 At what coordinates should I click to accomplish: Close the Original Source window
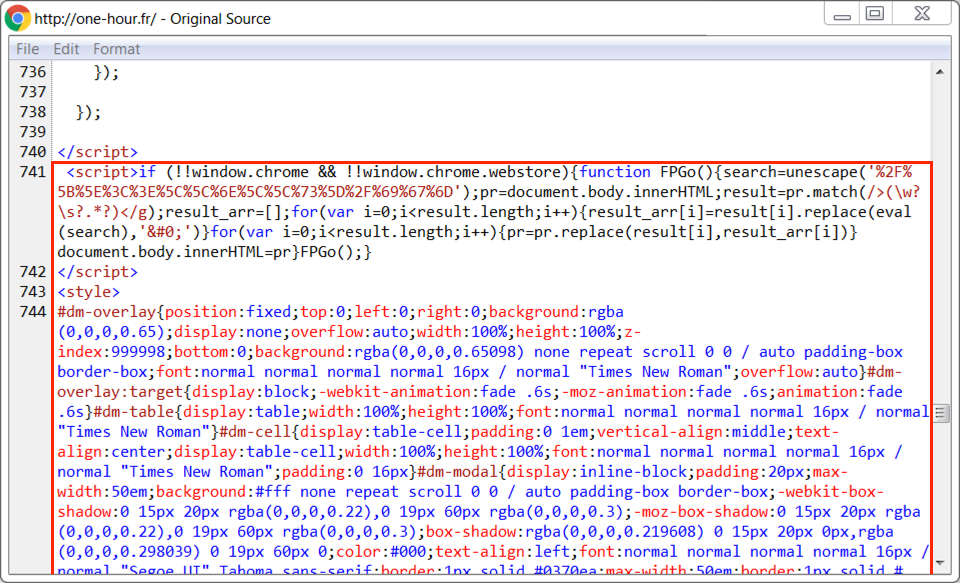pos(922,14)
